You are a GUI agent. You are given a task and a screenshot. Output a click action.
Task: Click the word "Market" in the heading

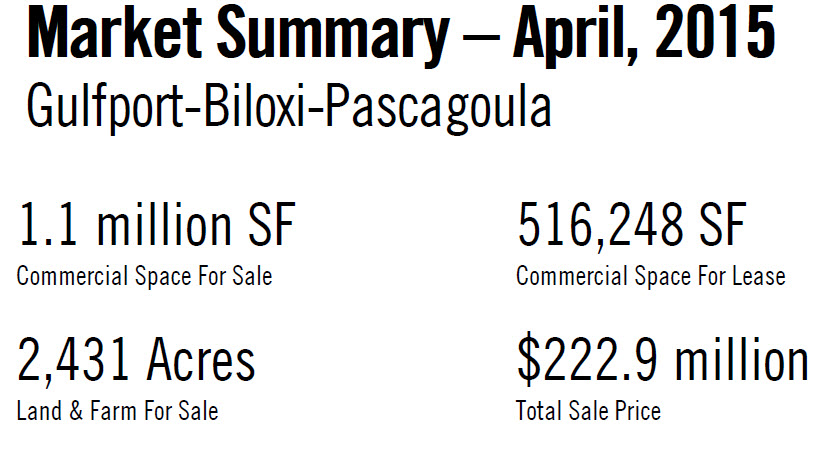pyautogui.click(x=115, y=32)
